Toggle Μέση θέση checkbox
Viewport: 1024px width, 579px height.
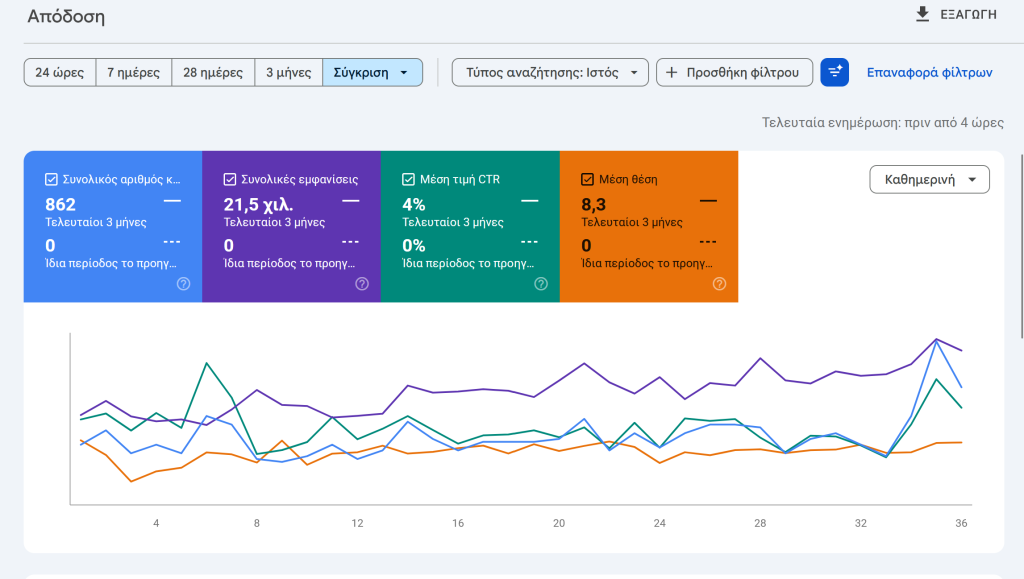[x=587, y=180]
